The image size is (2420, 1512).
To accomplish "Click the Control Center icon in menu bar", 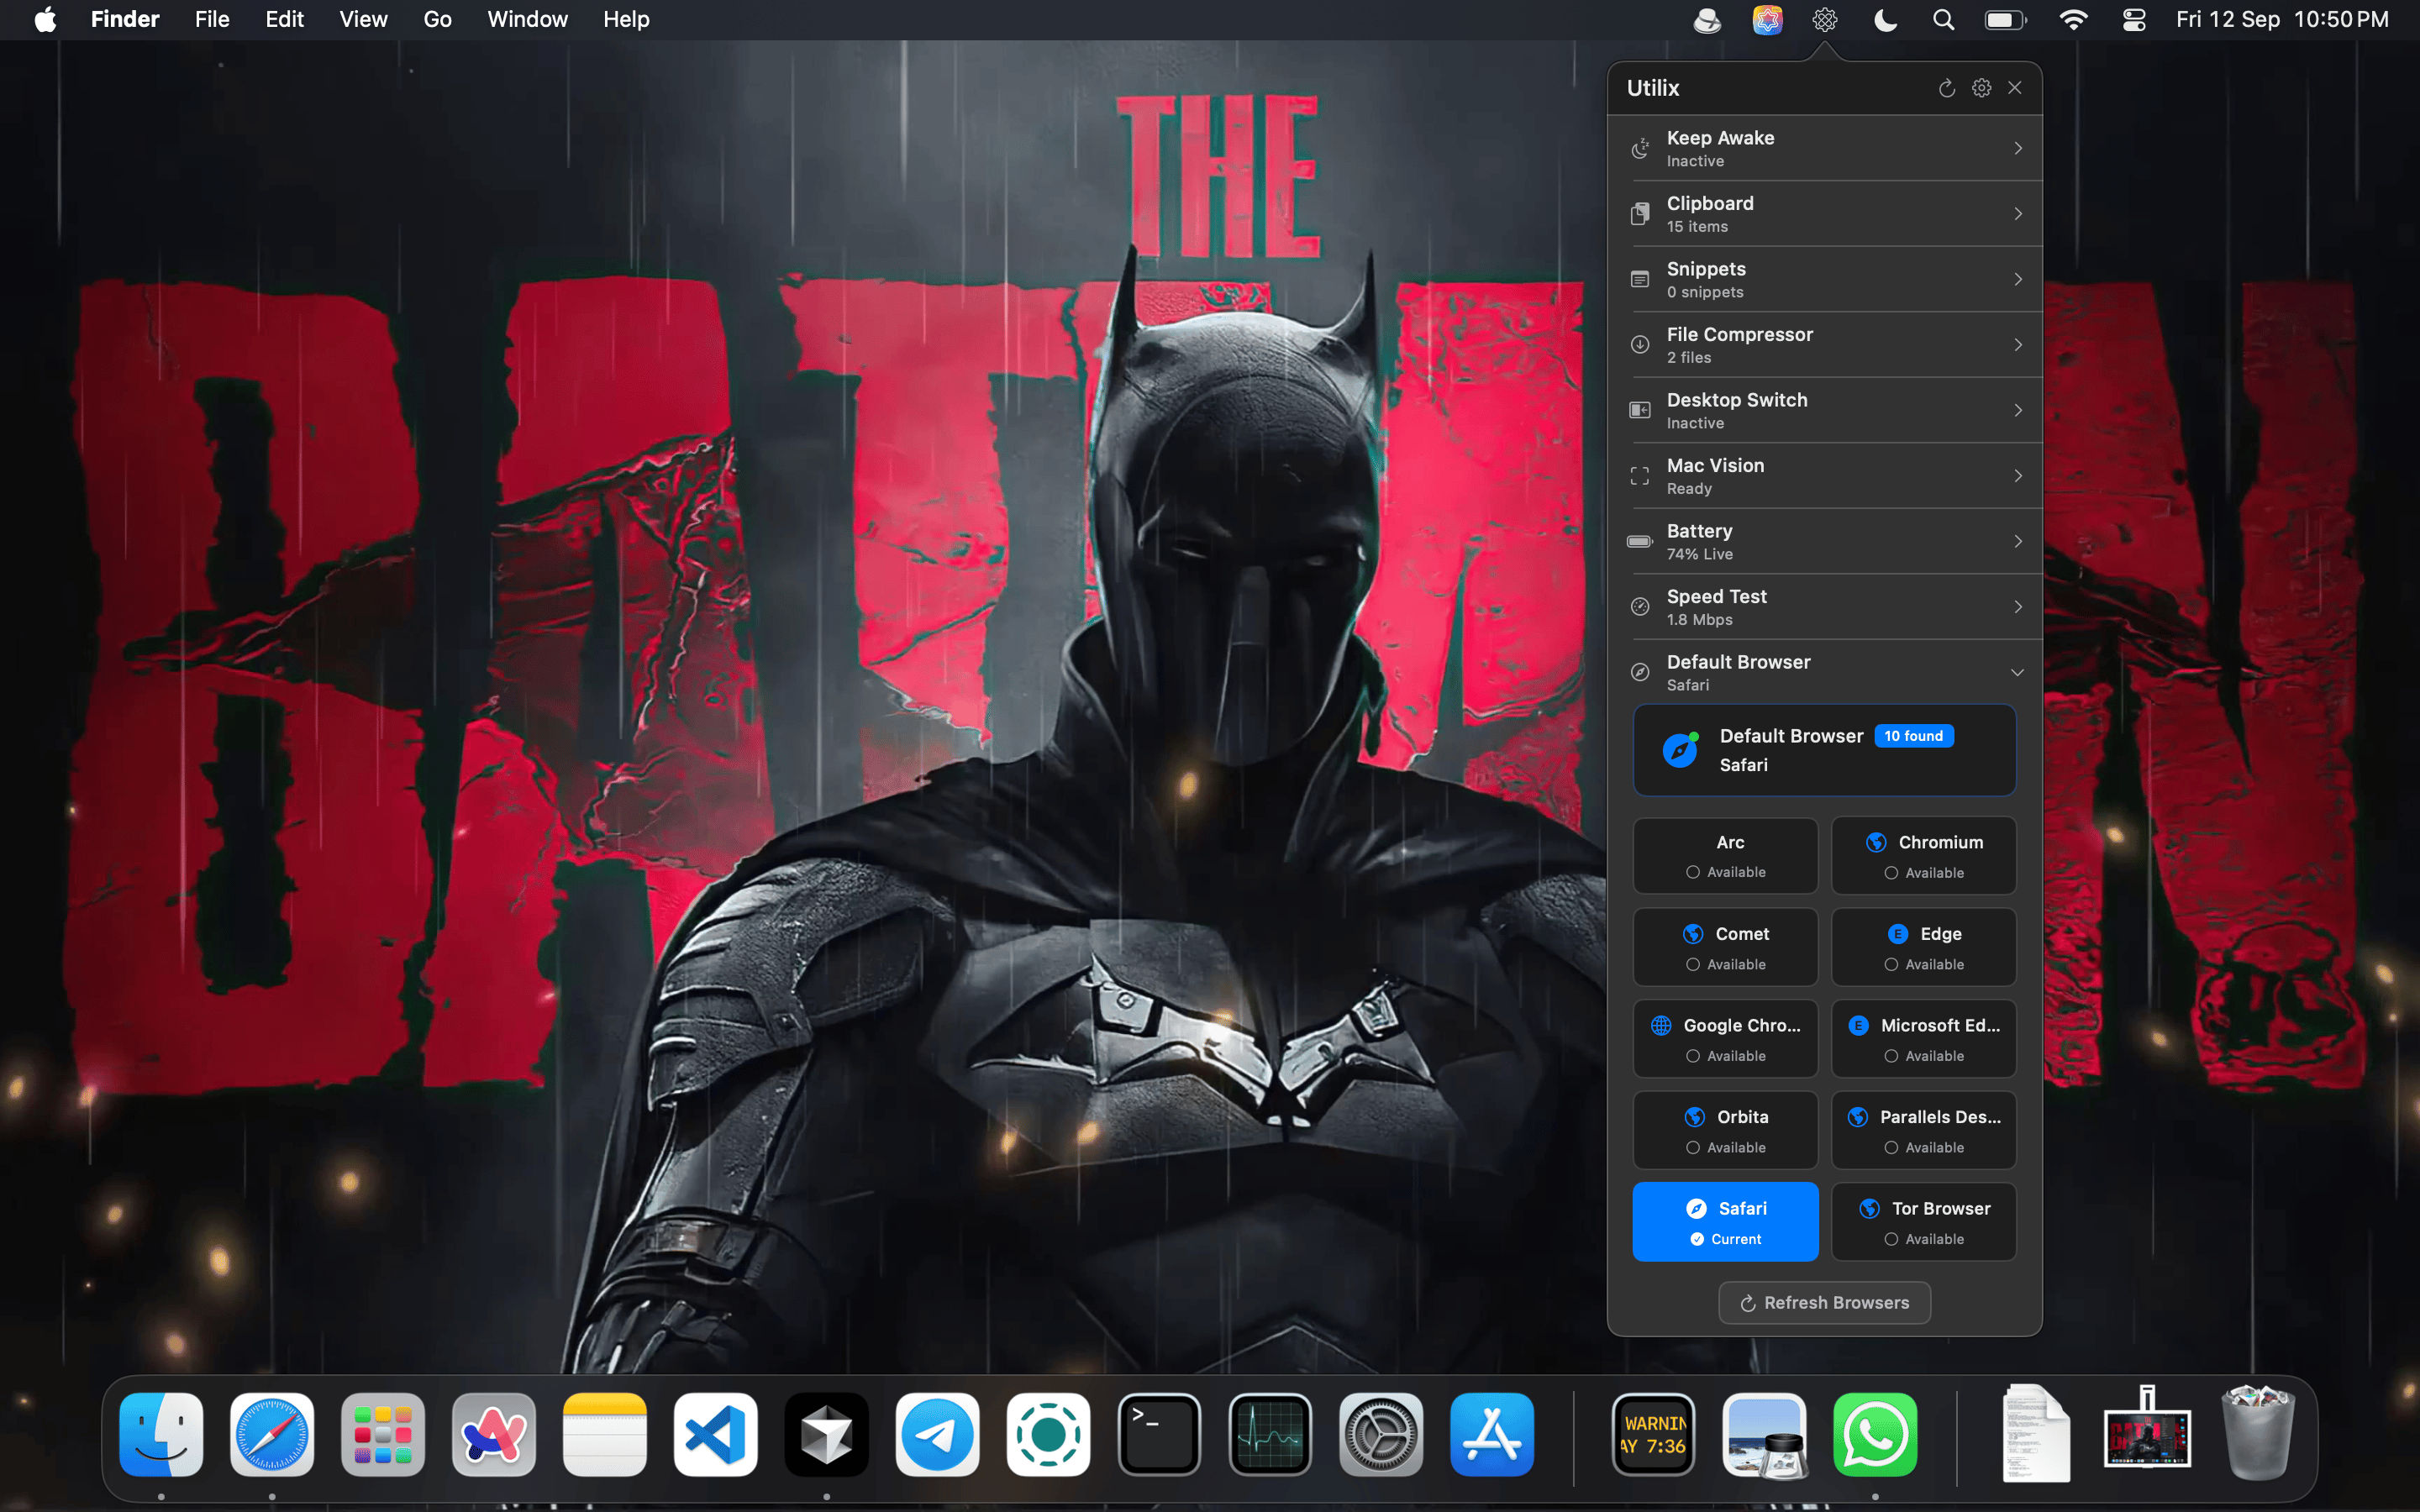I will coord(2133,20).
